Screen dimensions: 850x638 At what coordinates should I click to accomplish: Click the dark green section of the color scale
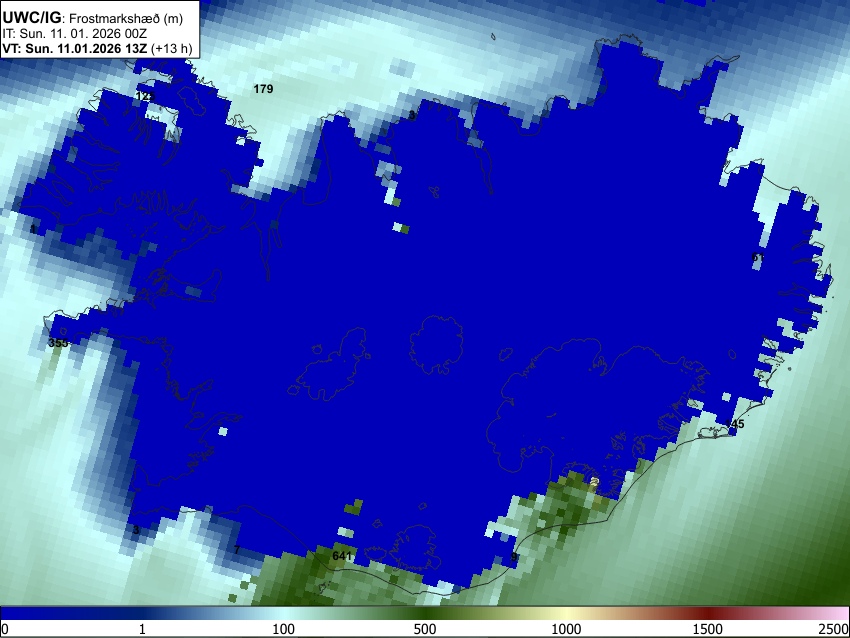tap(425, 613)
